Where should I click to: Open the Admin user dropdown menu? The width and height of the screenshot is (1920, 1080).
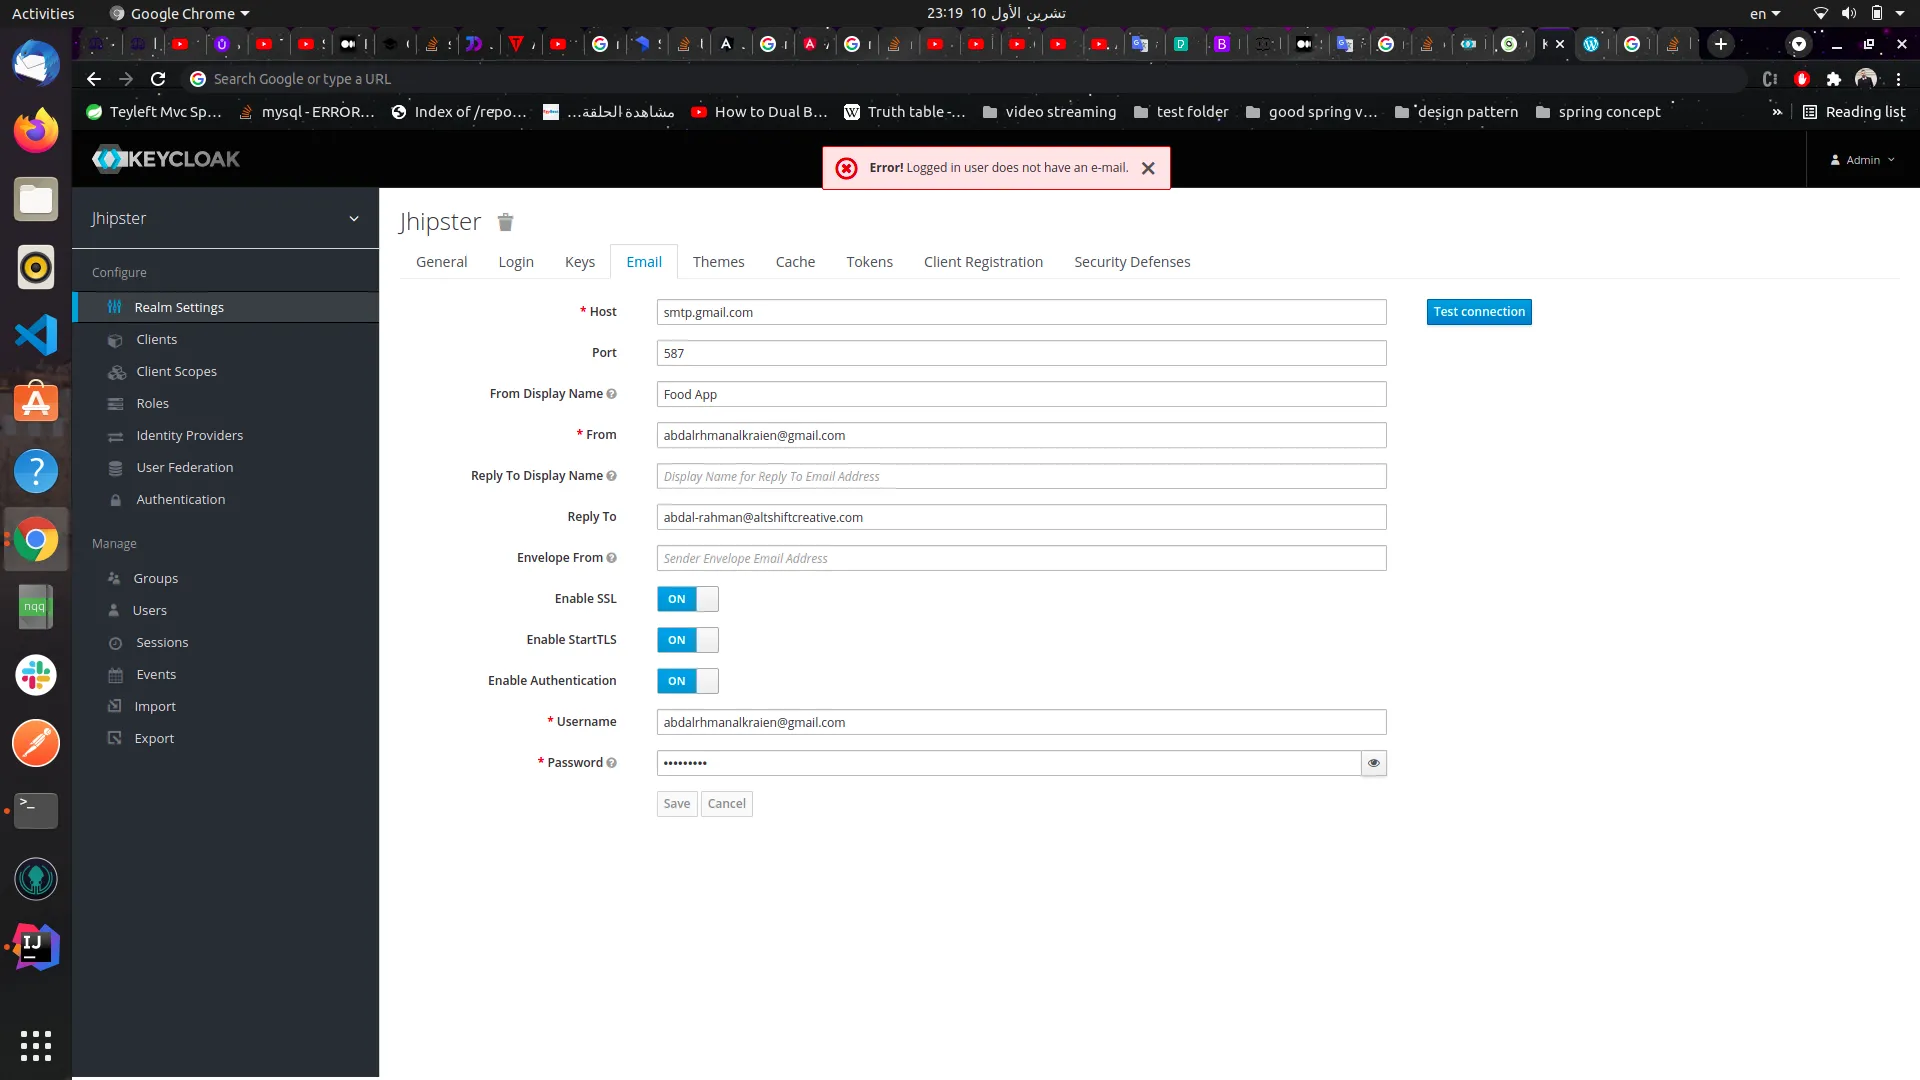(x=1862, y=160)
